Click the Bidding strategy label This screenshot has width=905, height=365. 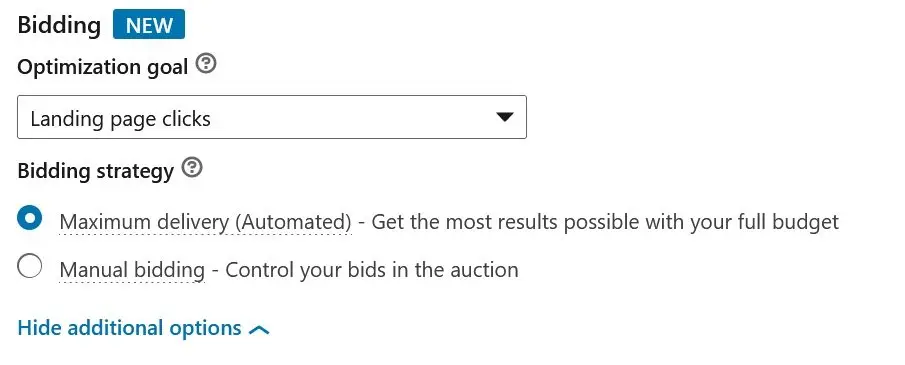tap(95, 172)
